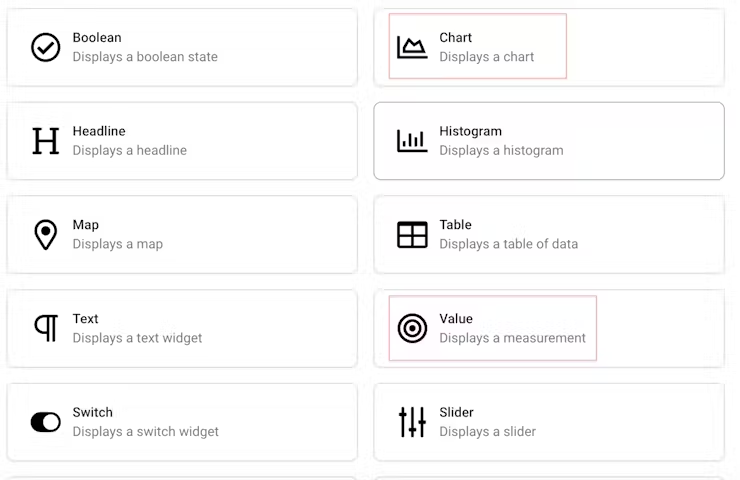Image resolution: width=740 pixels, height=480 pixels.
Task: Choose the Boolean widget label
Action: [x=97, y=38]
